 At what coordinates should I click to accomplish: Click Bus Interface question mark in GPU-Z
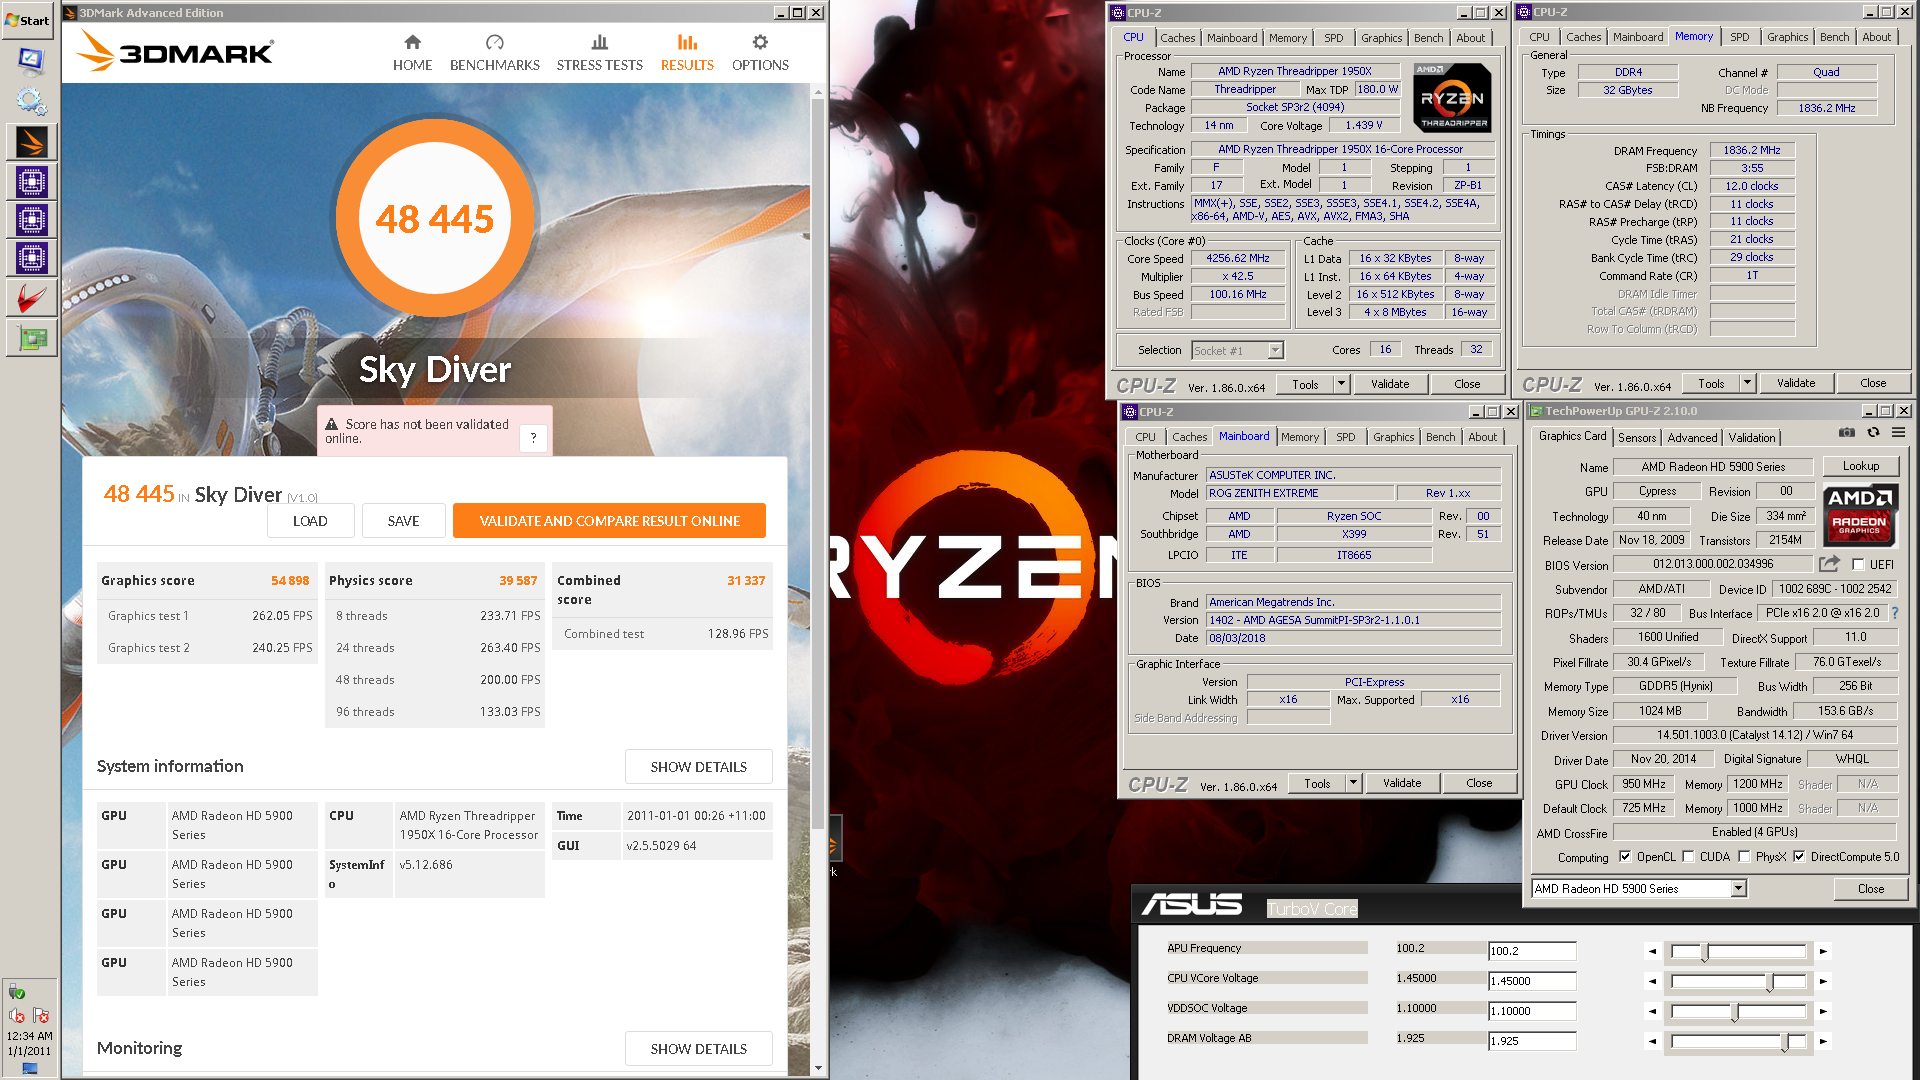[1895, 613]
